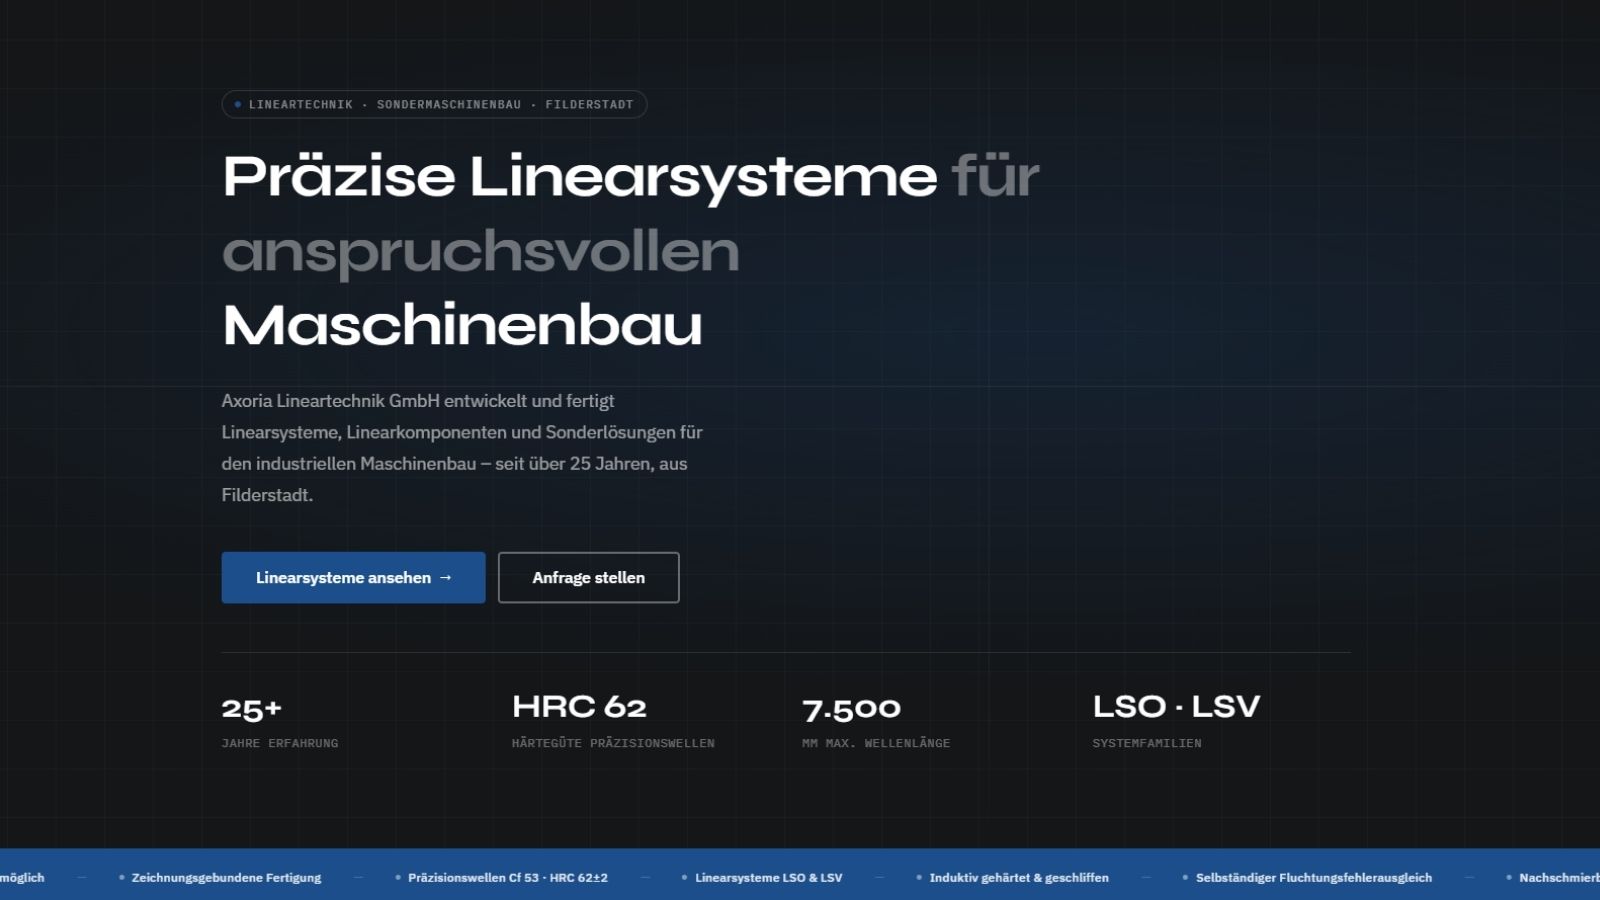Open the Anfrage stellen button
Screen dimensions: 1600x900
[588, 577]
